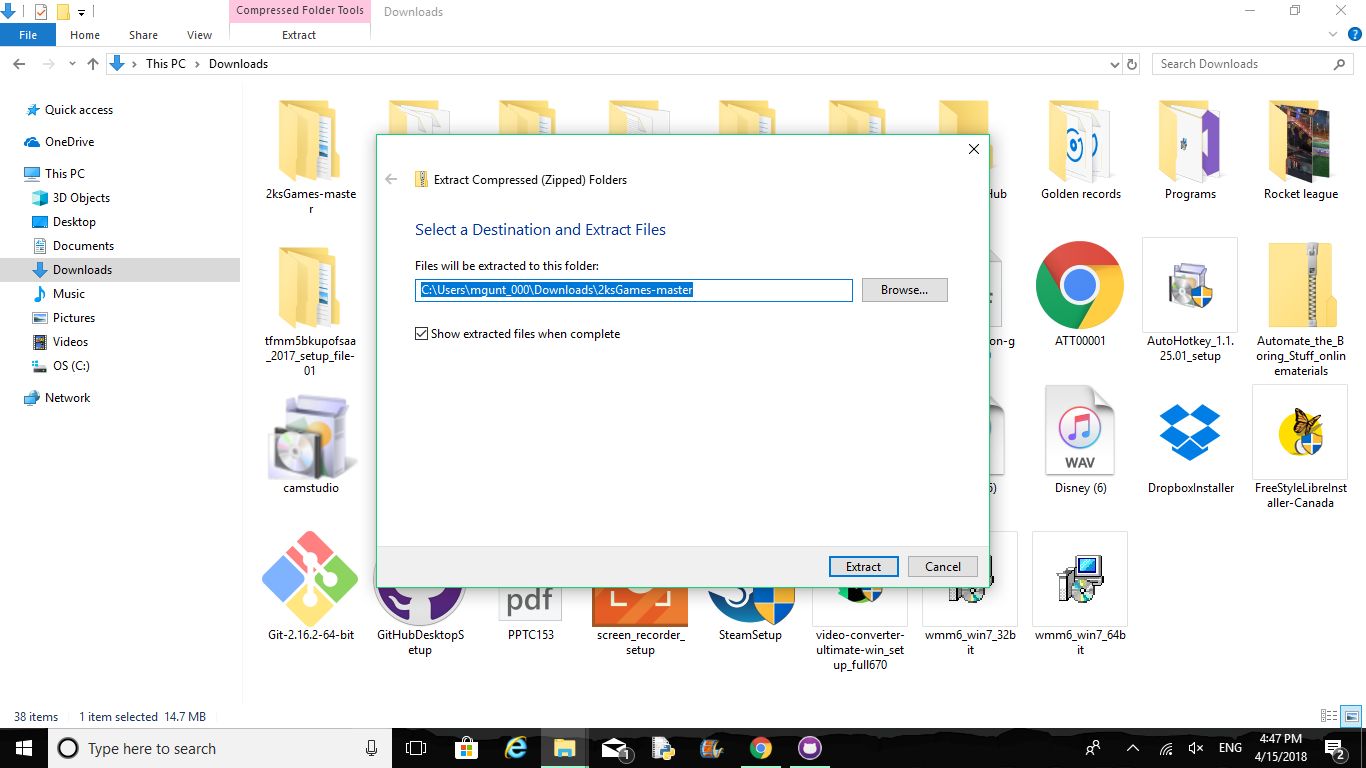Click the back arrow in the Extract dialog
Screen dimensions: 1366x768
tap(391, 180)
